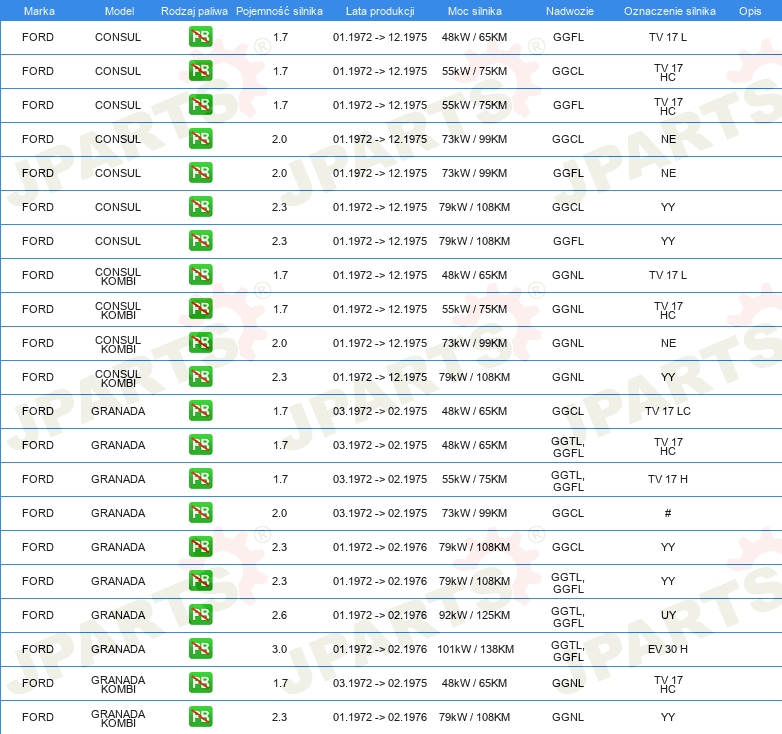Click the Moc silnika column header
782x734 pixels.
tap(474, 11)
